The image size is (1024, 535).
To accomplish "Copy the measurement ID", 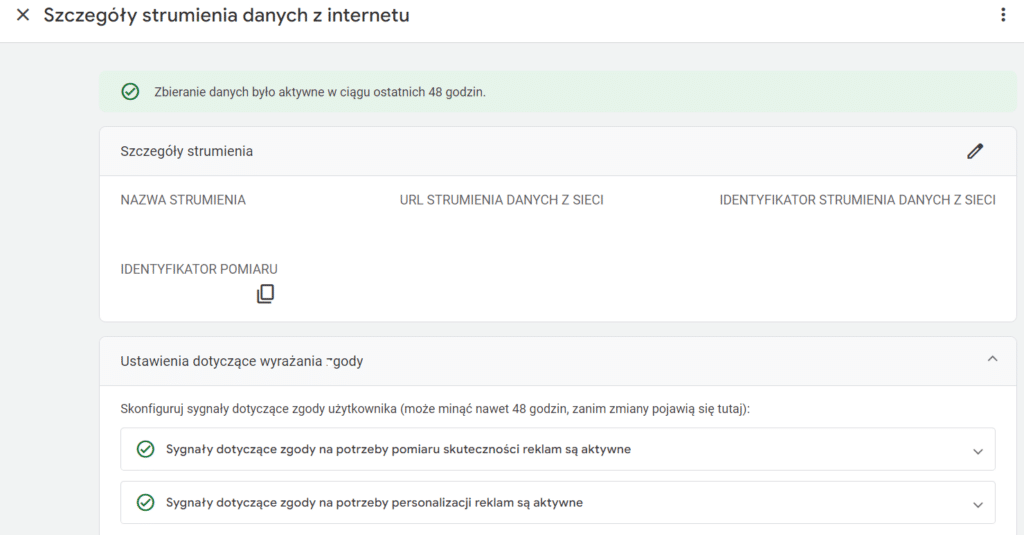I will click(x=265, y=294).
